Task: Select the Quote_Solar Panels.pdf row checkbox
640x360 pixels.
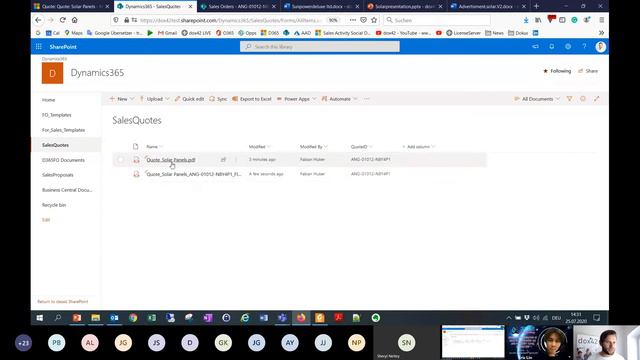Action: coord(120,160)
